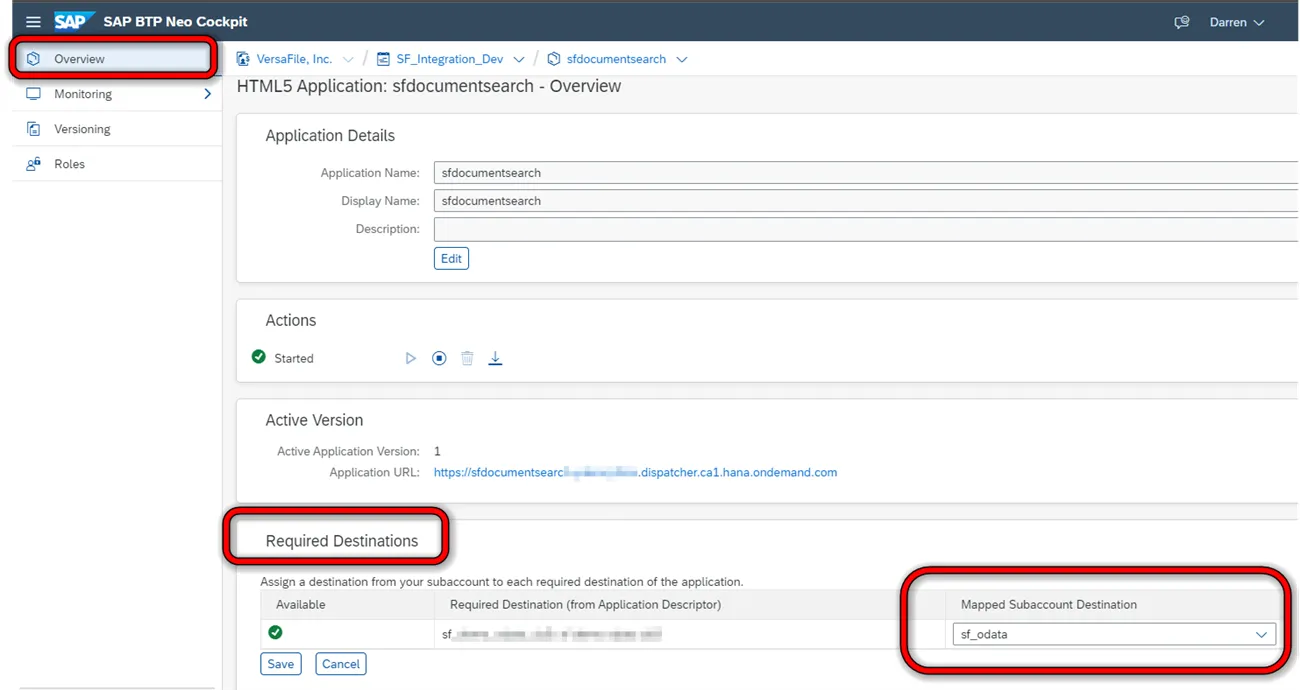The width and height of the screenshot is (1300, 690).
Task: Expand the Monitoring submenu arrow
Action: coord(207,94)
